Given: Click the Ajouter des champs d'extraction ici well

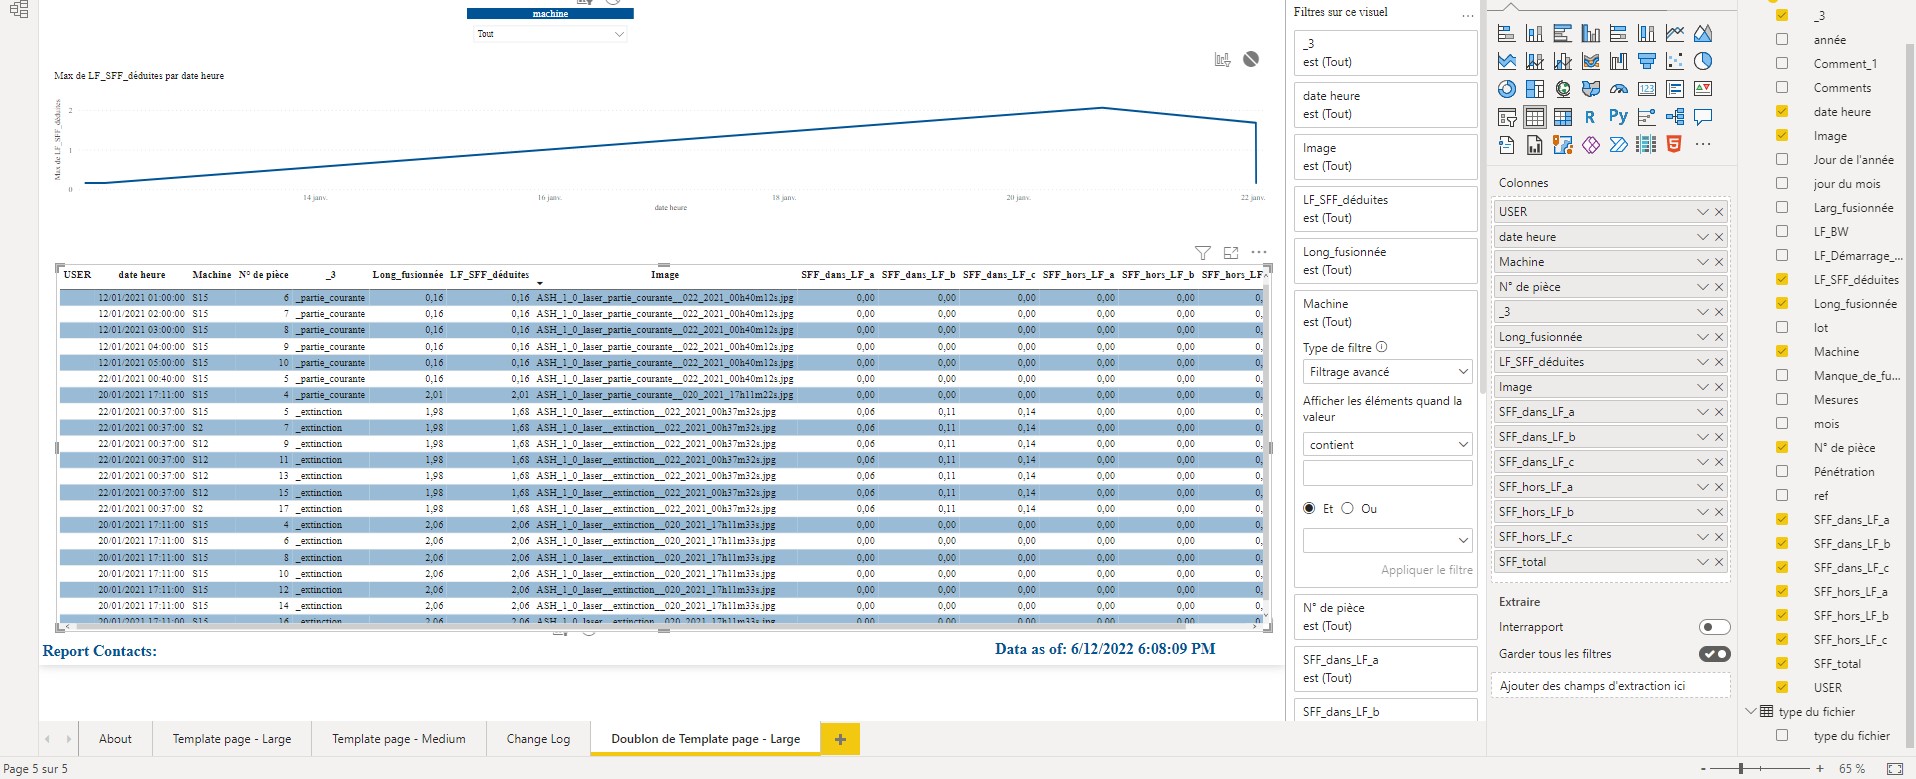Looking at the screenshot, I should (x=1611, y=686).
